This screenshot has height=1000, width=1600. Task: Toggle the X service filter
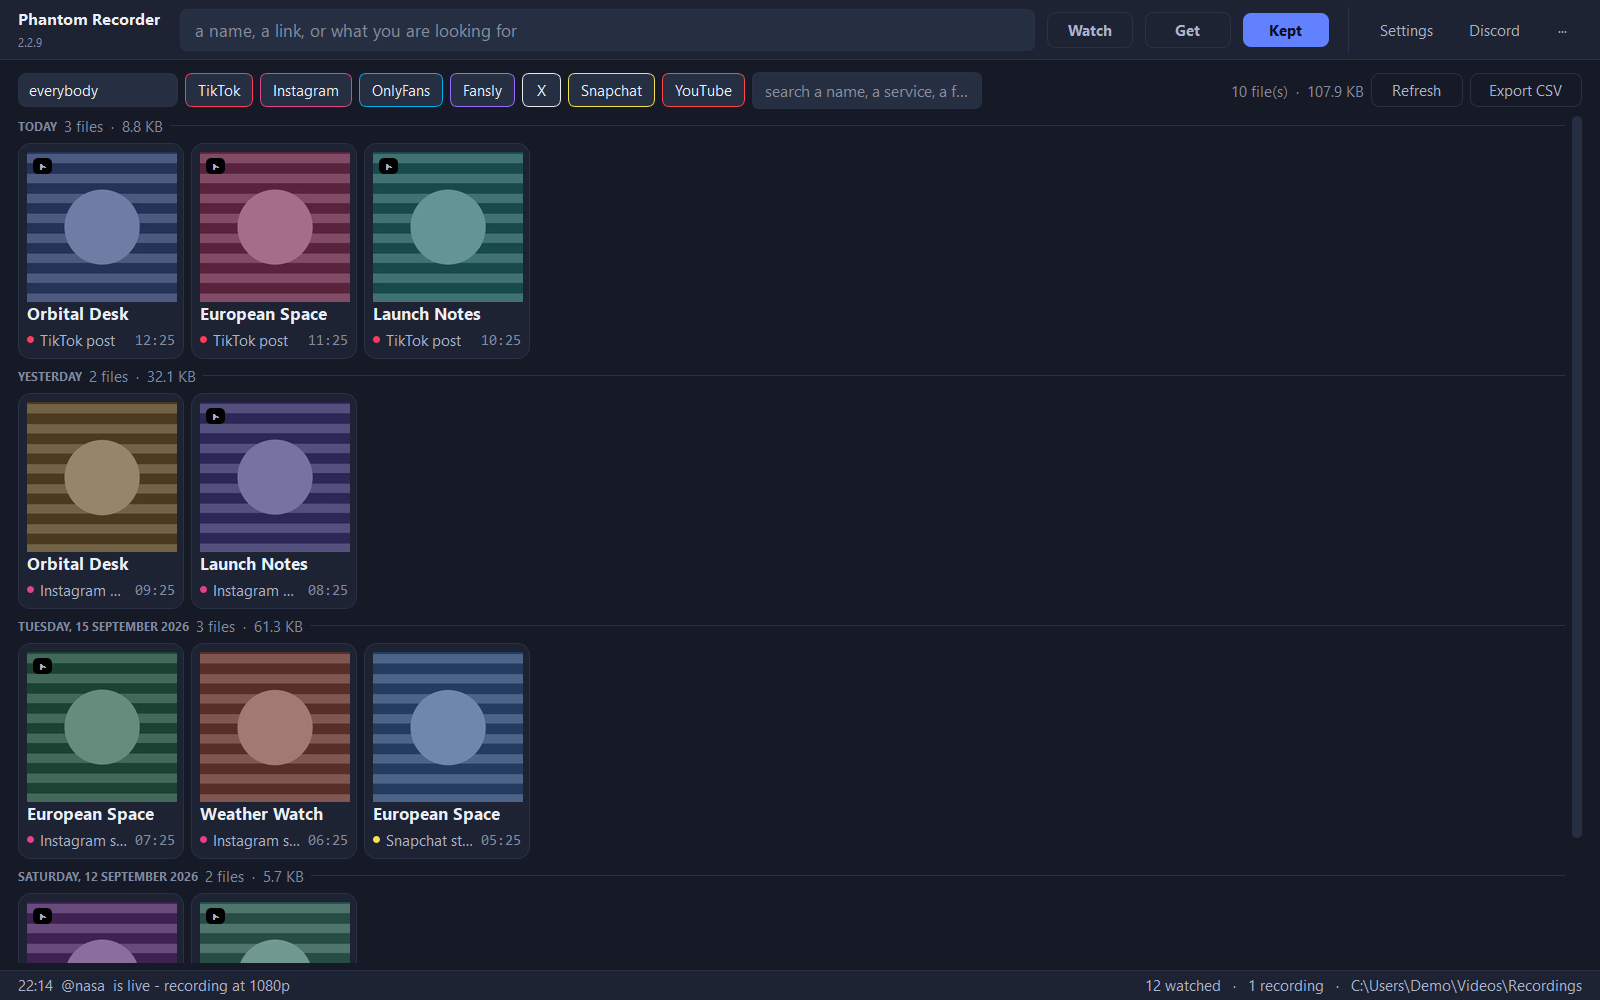[541, 90]
